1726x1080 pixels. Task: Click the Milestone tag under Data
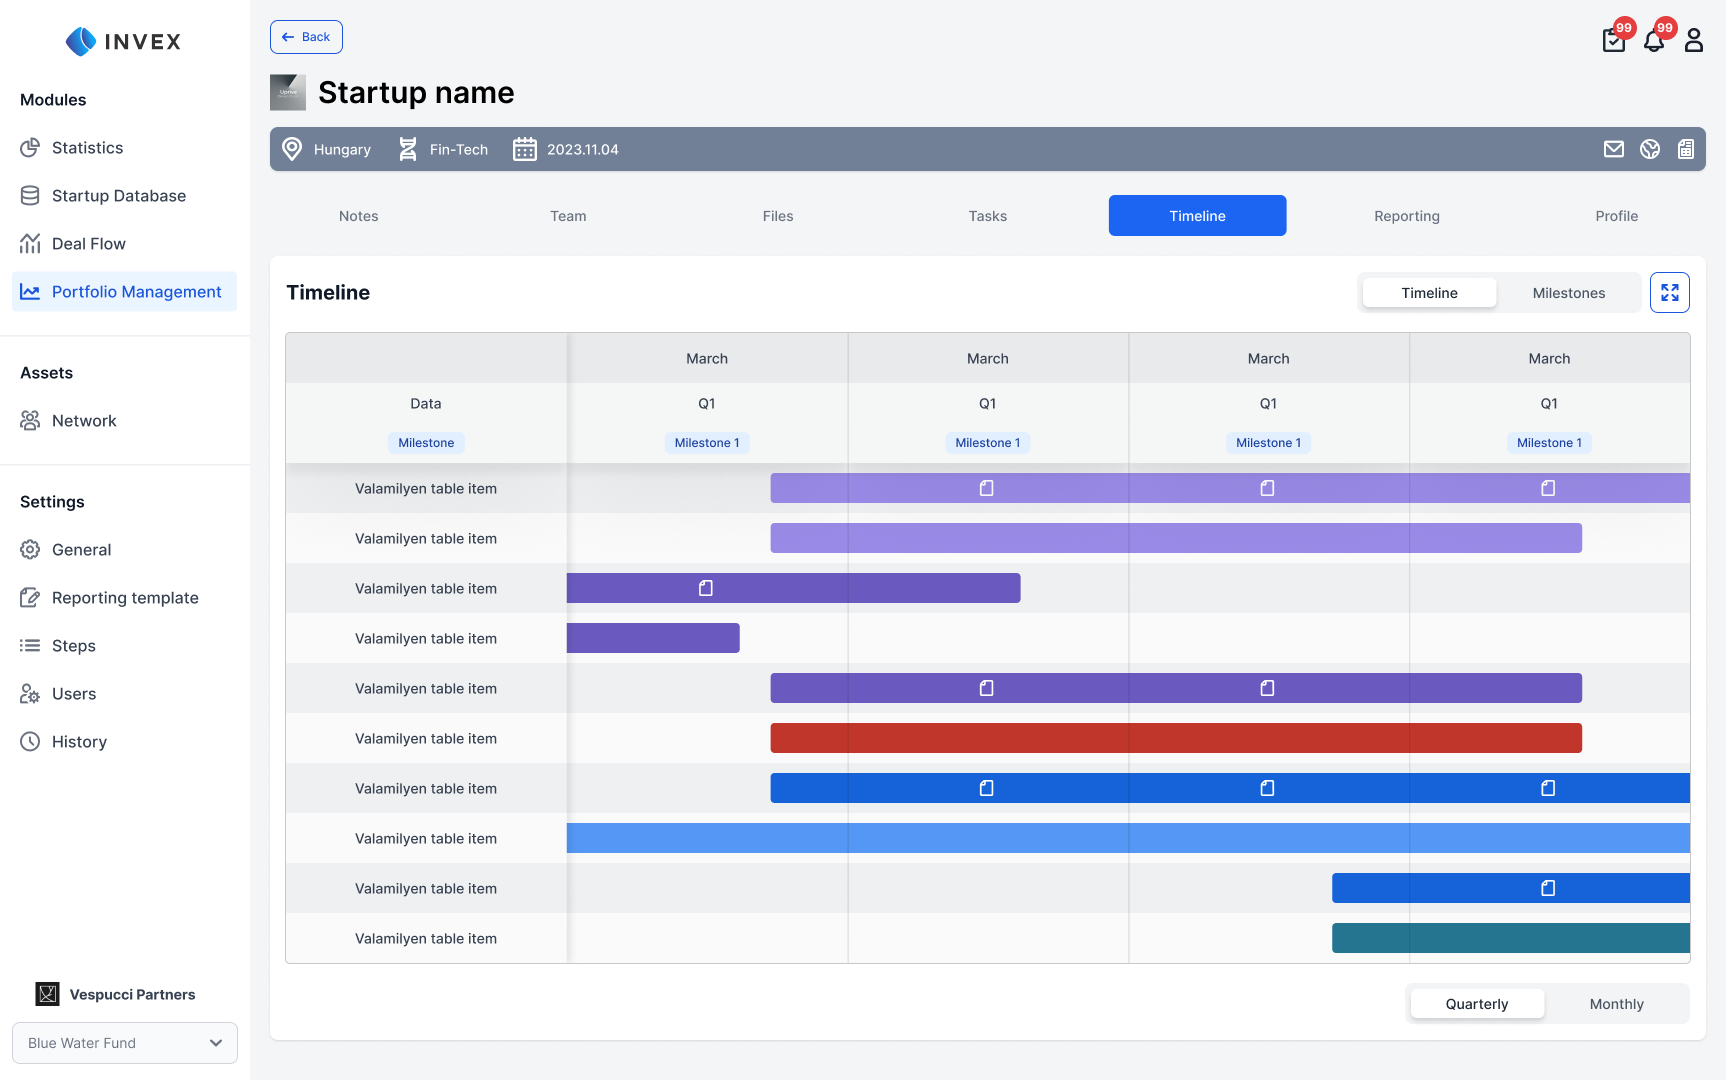point(426,443)
